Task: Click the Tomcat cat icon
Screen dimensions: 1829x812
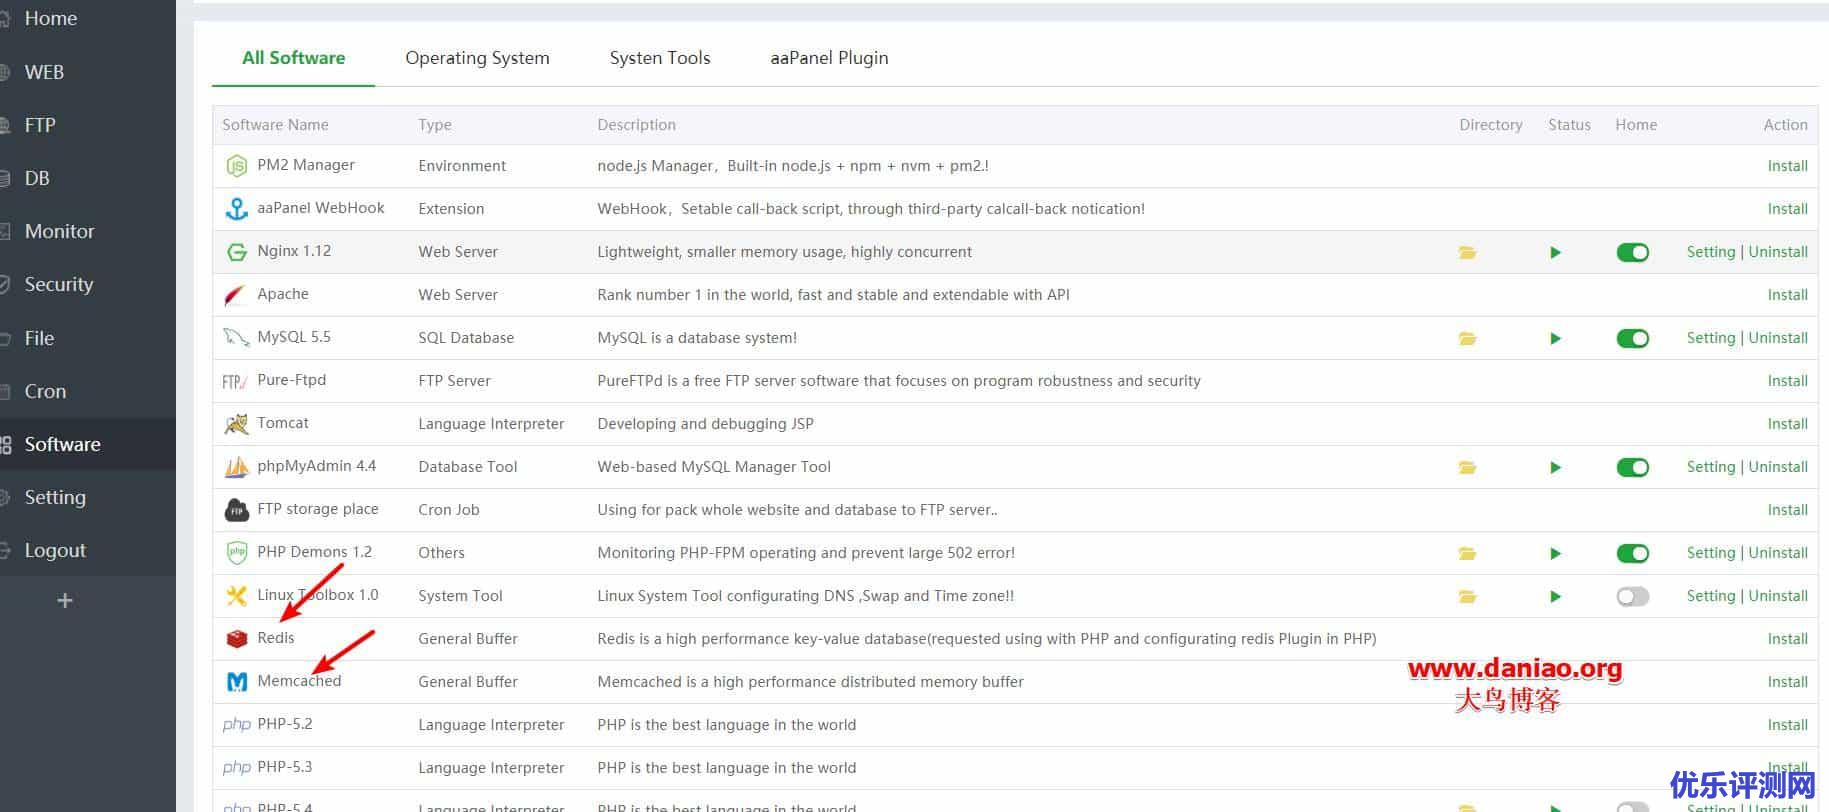Action: pyautogui.click(x=236, y=424)
